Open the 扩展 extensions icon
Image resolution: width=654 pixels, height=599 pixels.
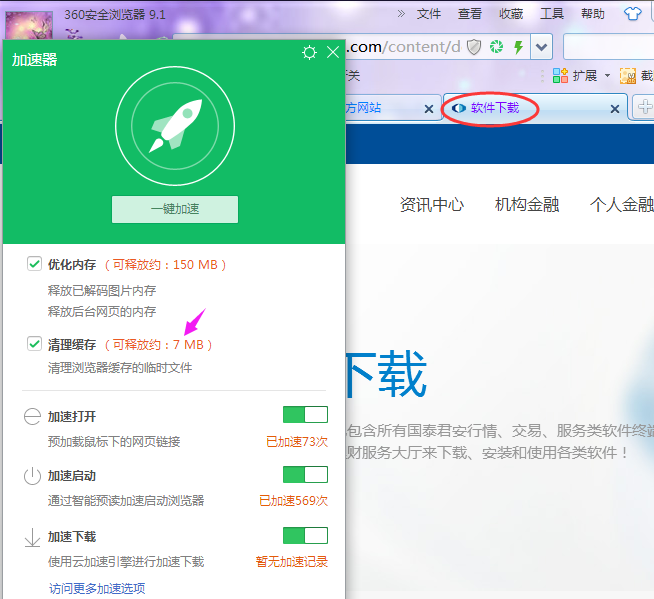tap(560, 76)
